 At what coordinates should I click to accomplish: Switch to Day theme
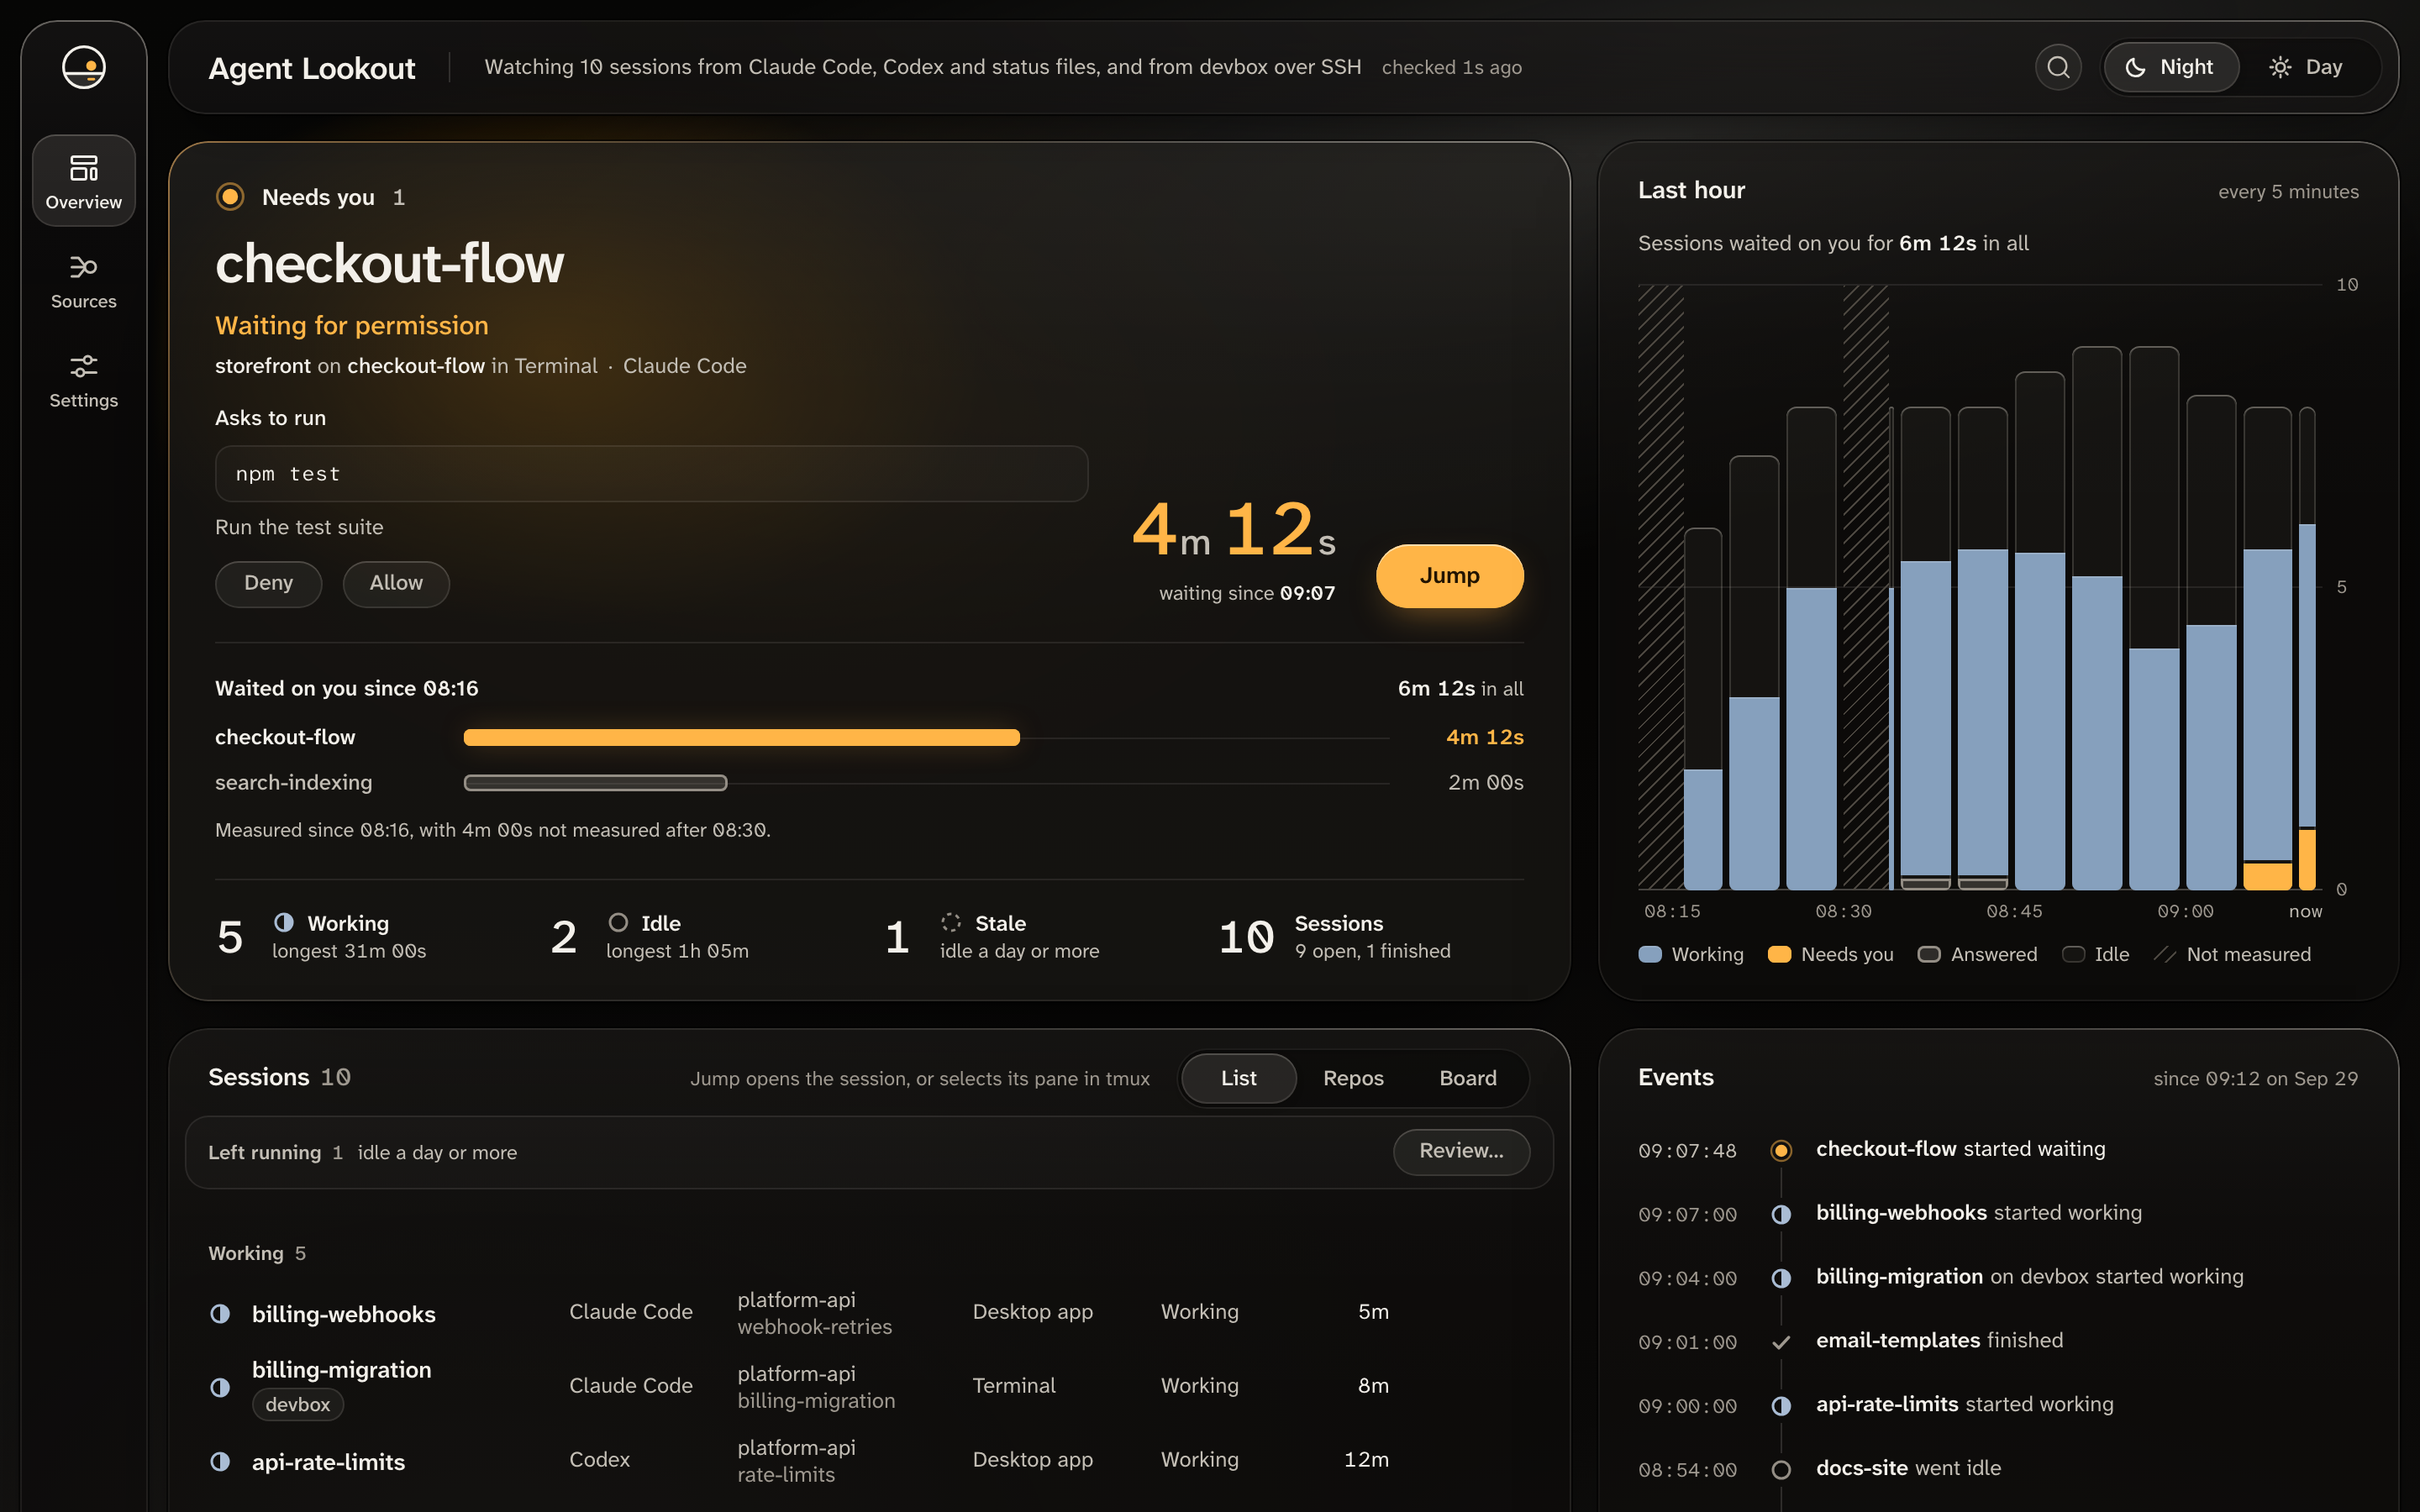tap(2307, 67)
